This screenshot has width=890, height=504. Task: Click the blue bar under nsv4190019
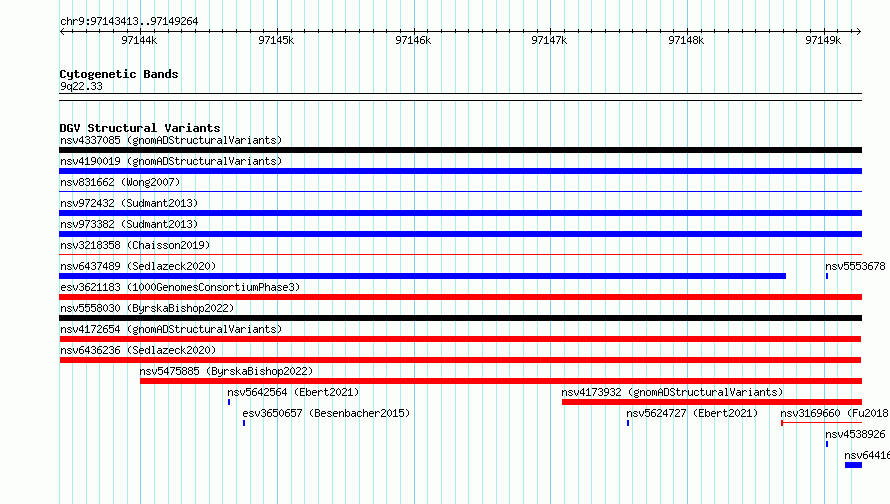pos(460,171)
